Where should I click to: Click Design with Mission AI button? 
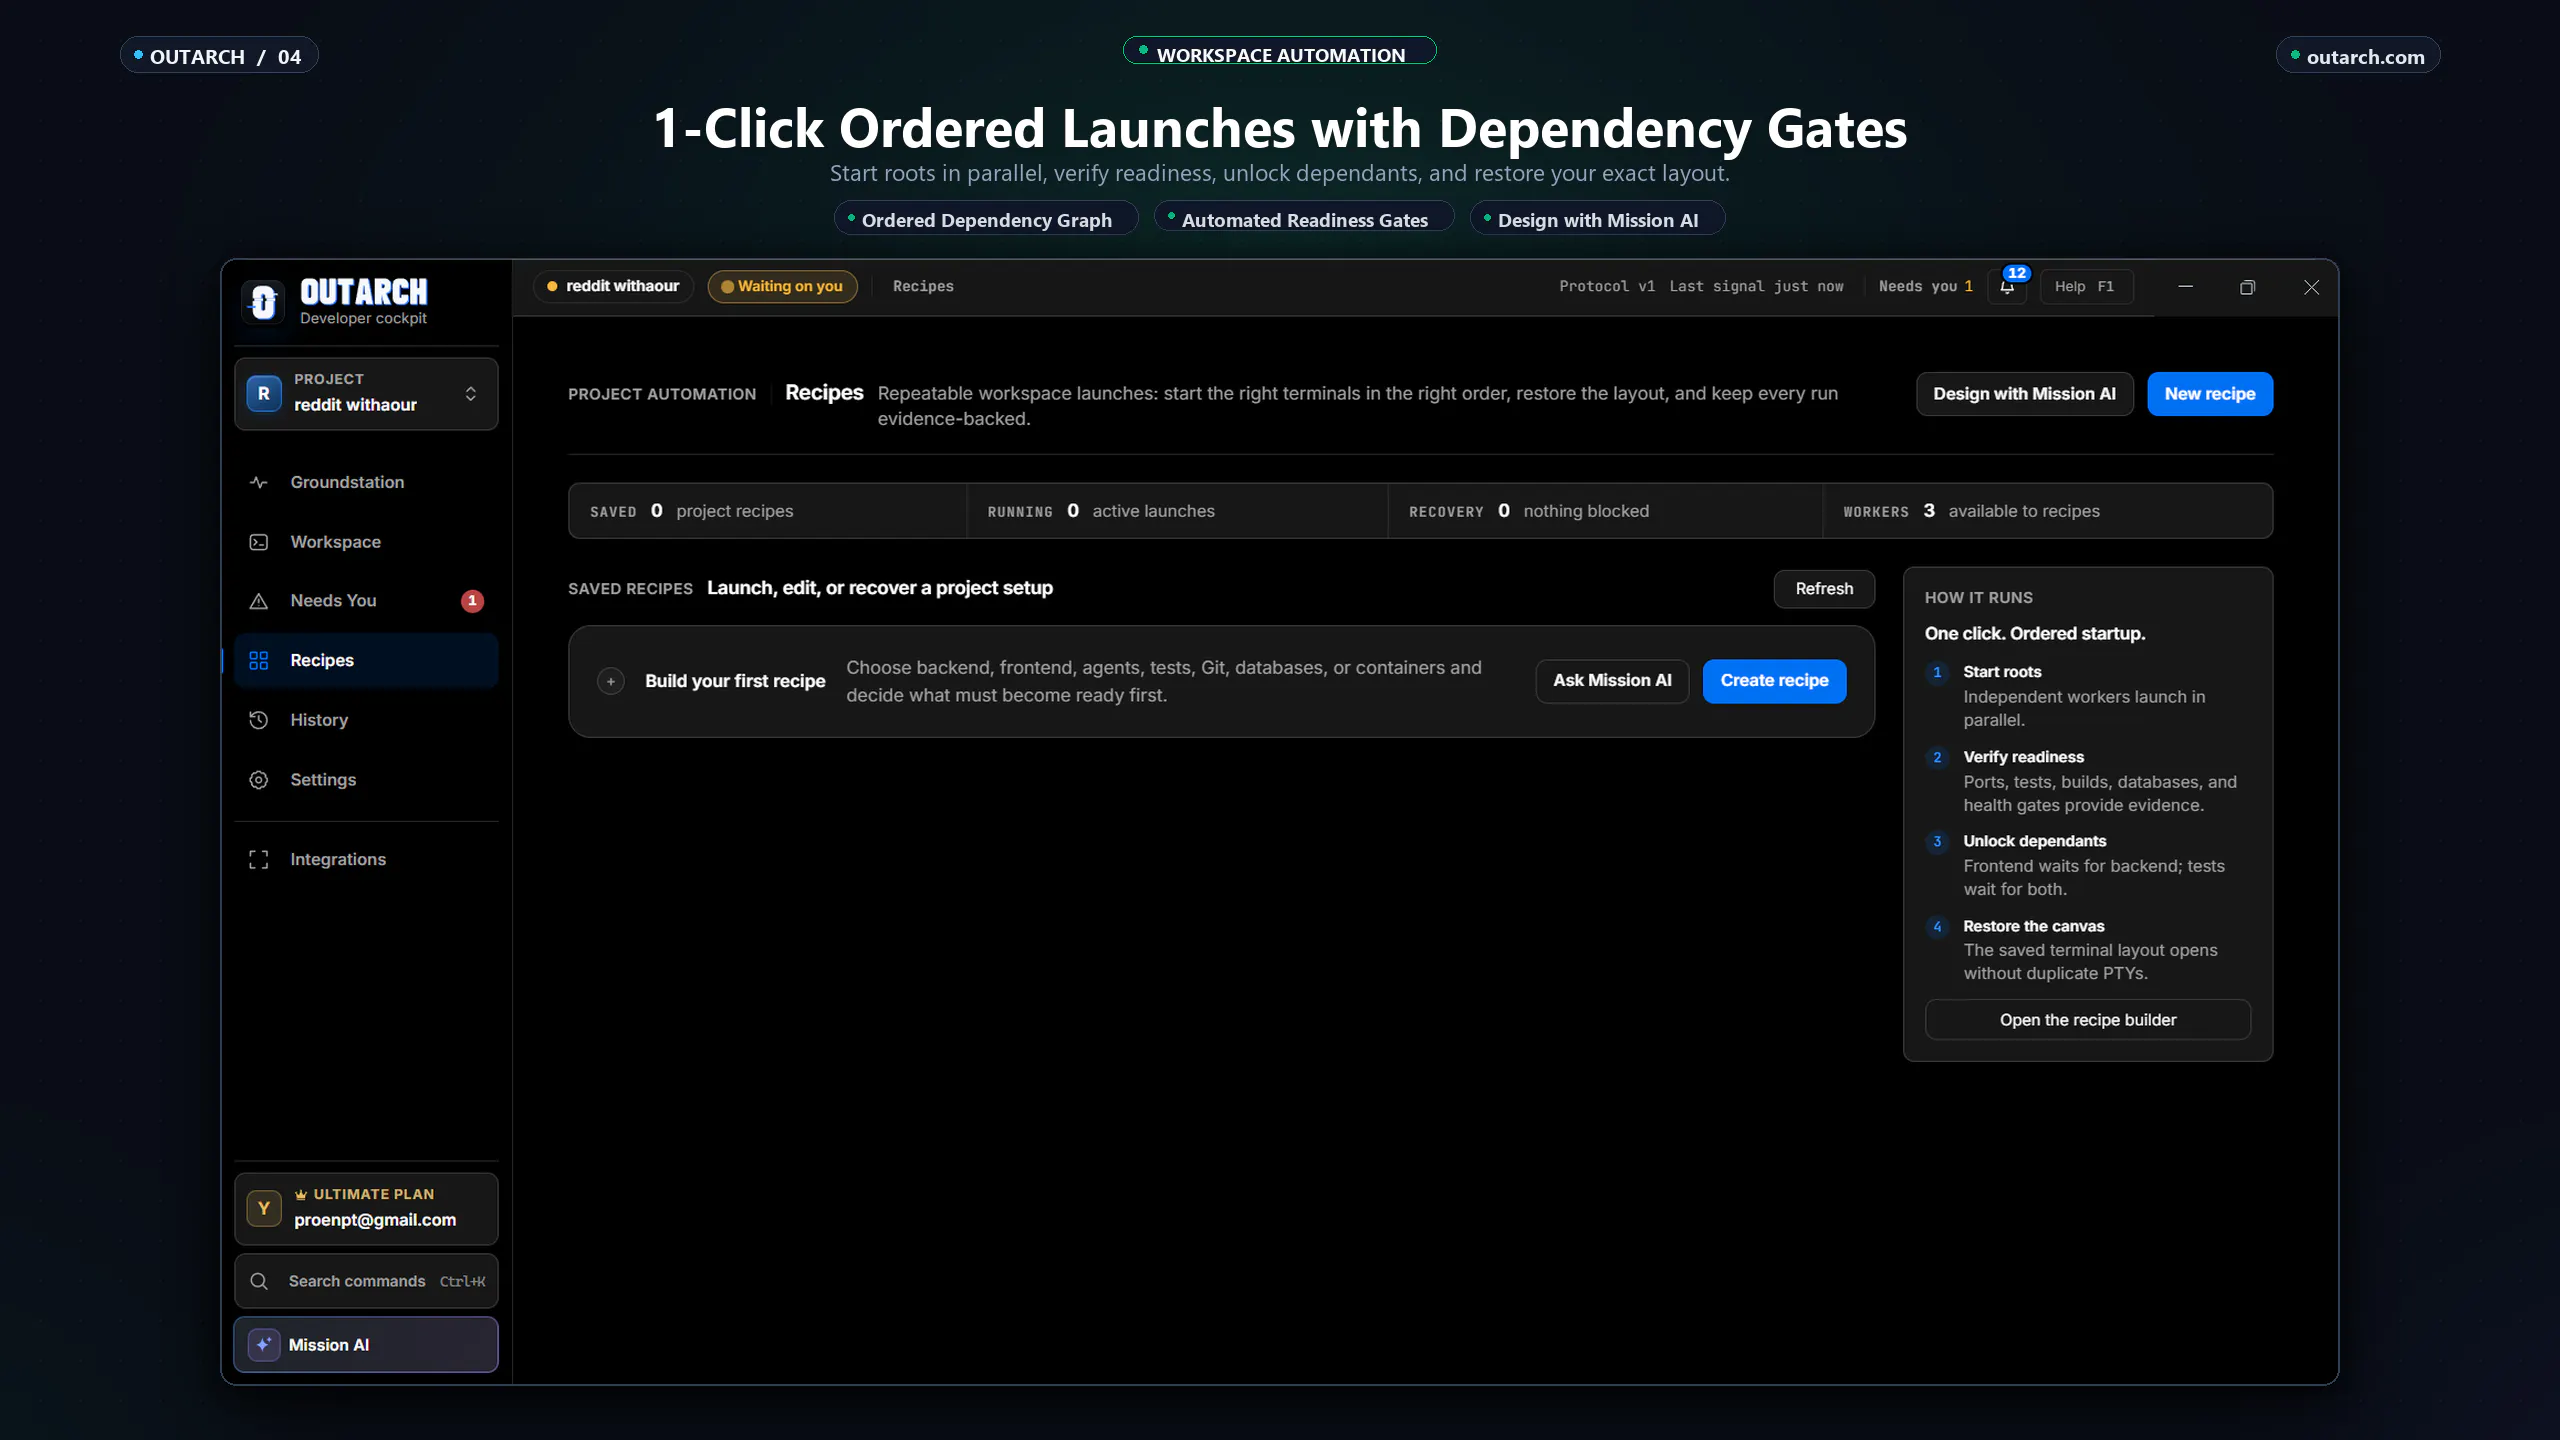(x=2024, y=394)
